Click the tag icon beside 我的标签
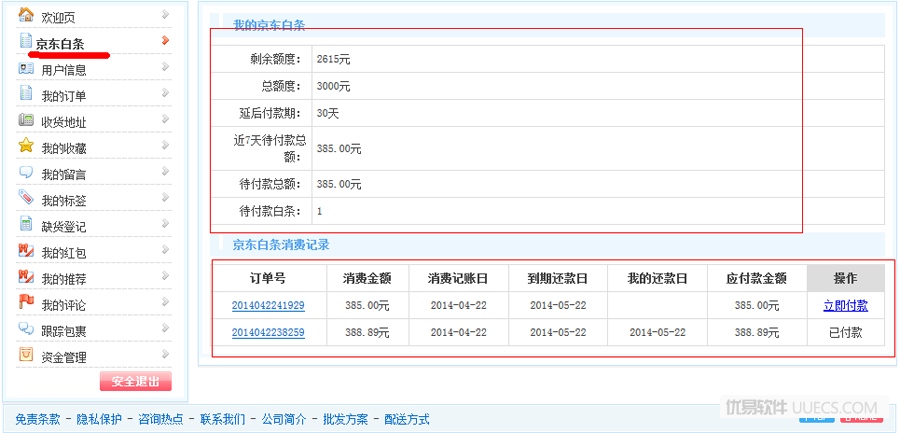The width and height of the screenshot is (900, 433). (x=26, y=198)
